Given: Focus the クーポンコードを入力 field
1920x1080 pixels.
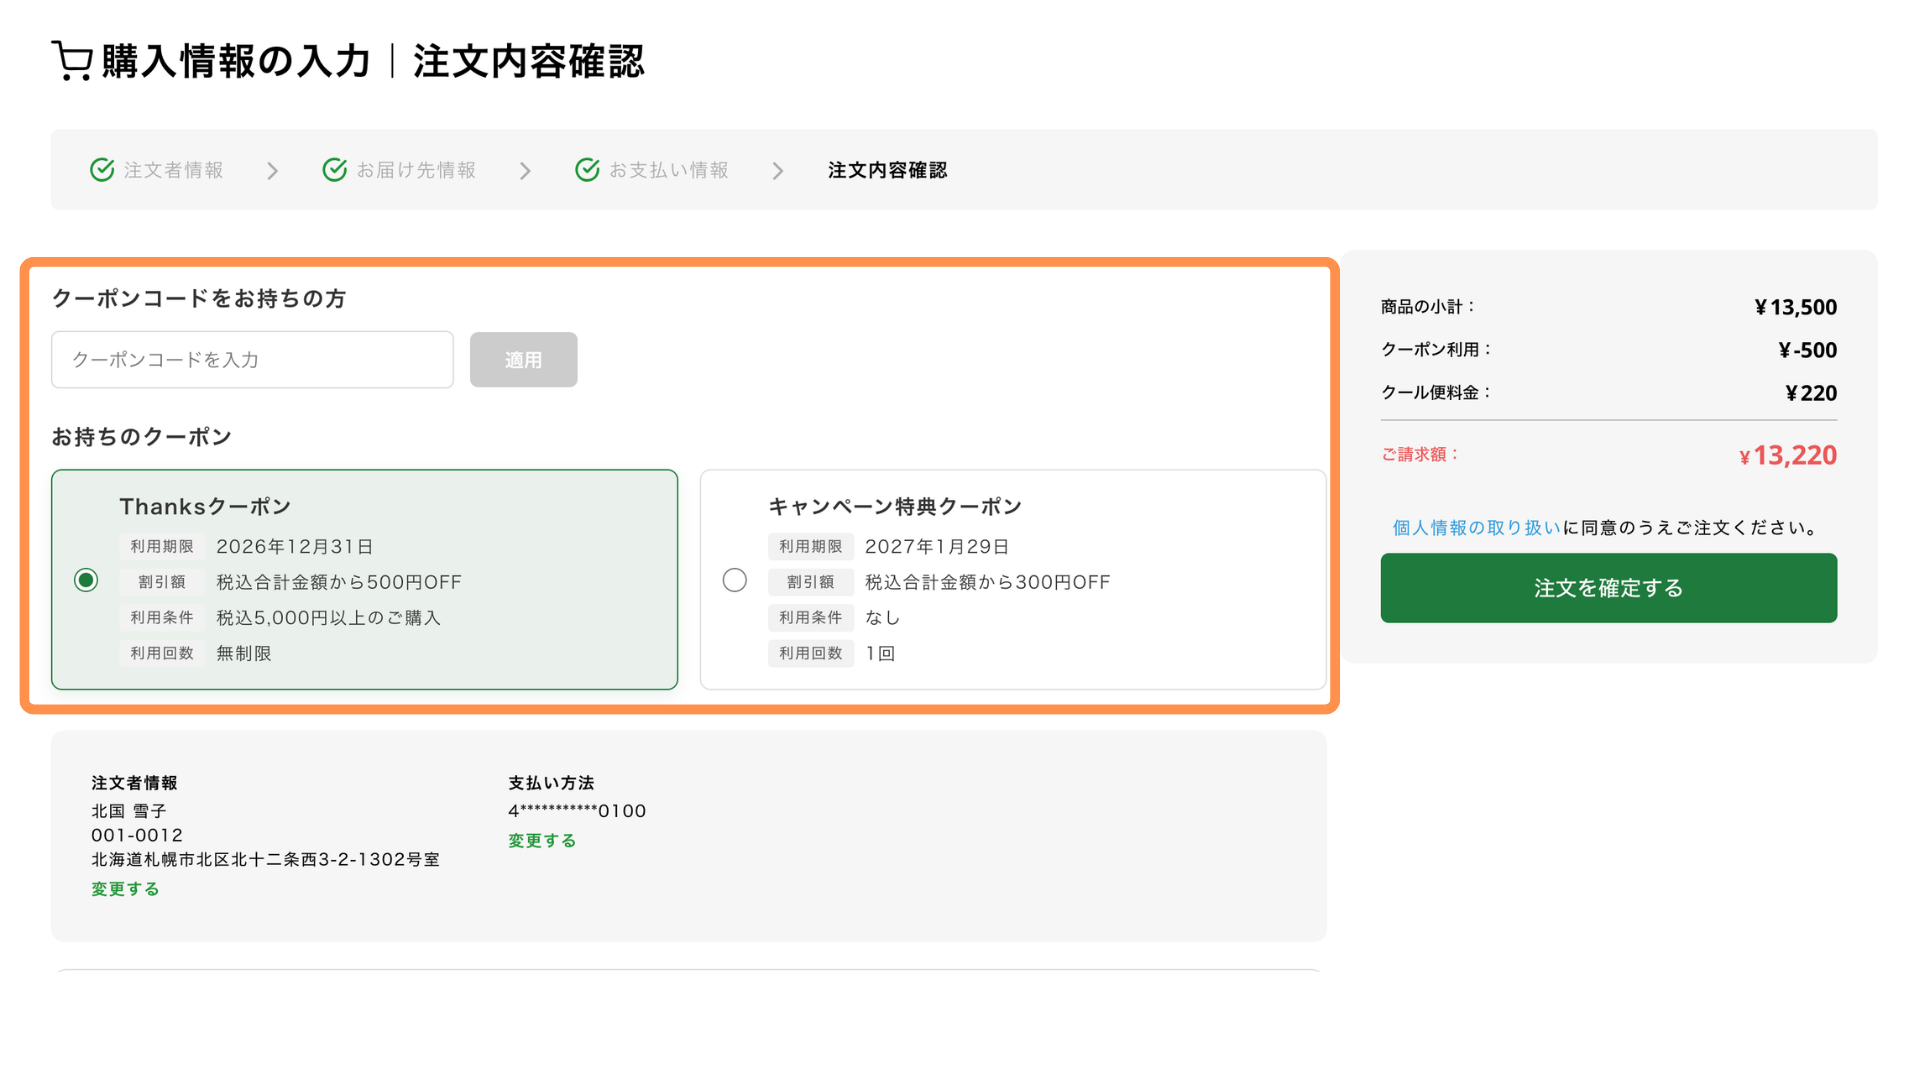Looking at the screenshot, I should [x=252, y=360].
